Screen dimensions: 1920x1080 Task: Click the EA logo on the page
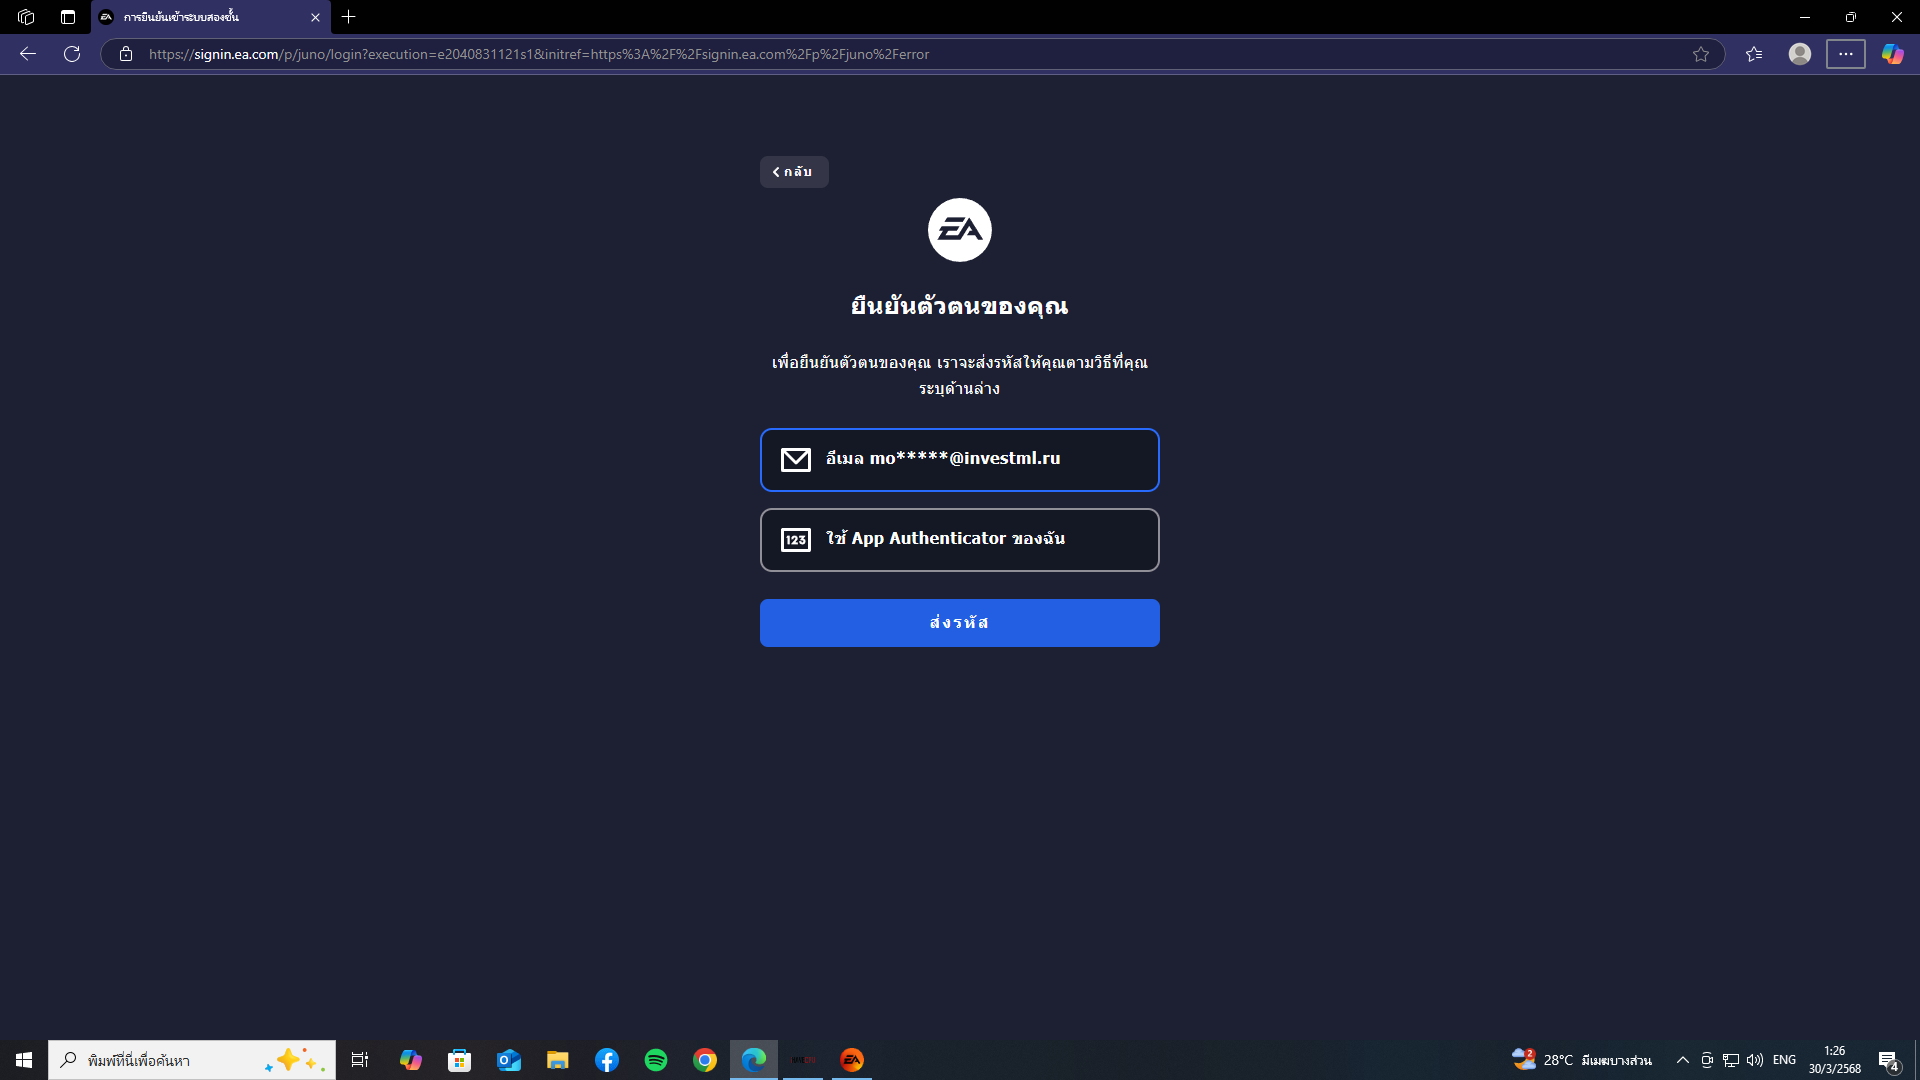[959, 230]
